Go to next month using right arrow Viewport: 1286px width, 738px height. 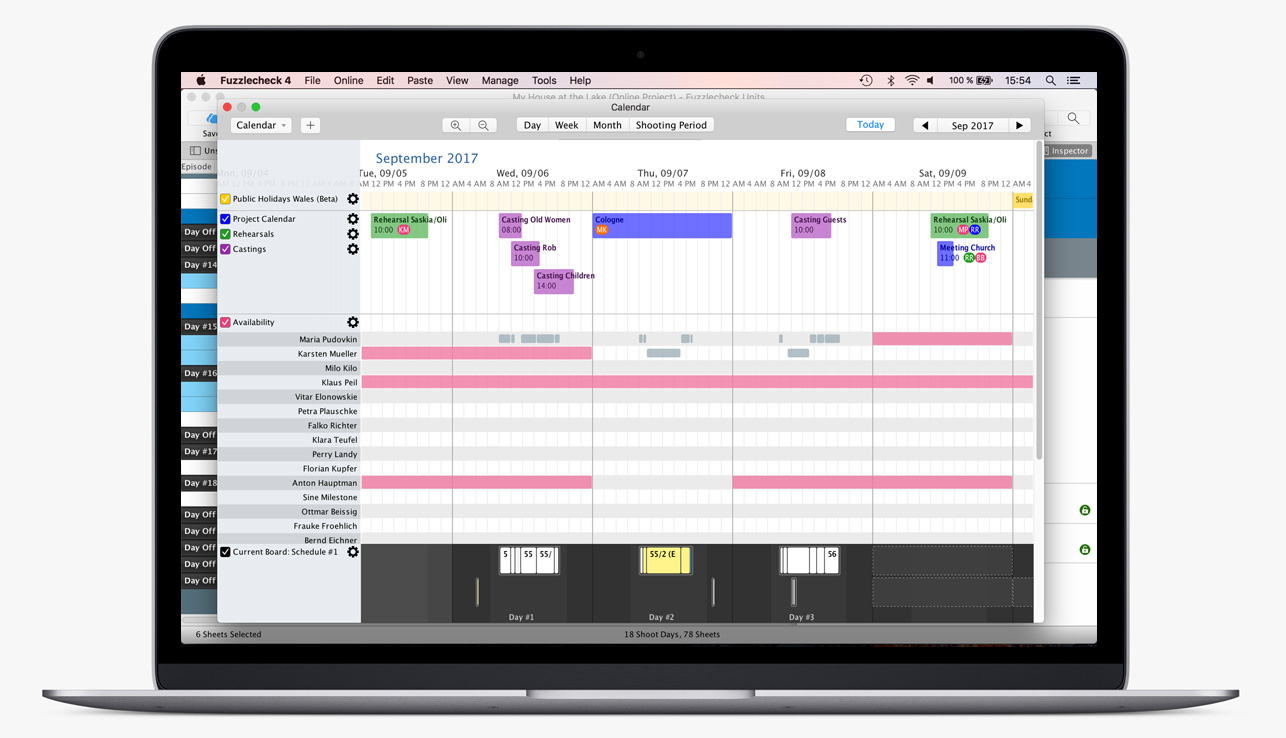point(1019,125)
